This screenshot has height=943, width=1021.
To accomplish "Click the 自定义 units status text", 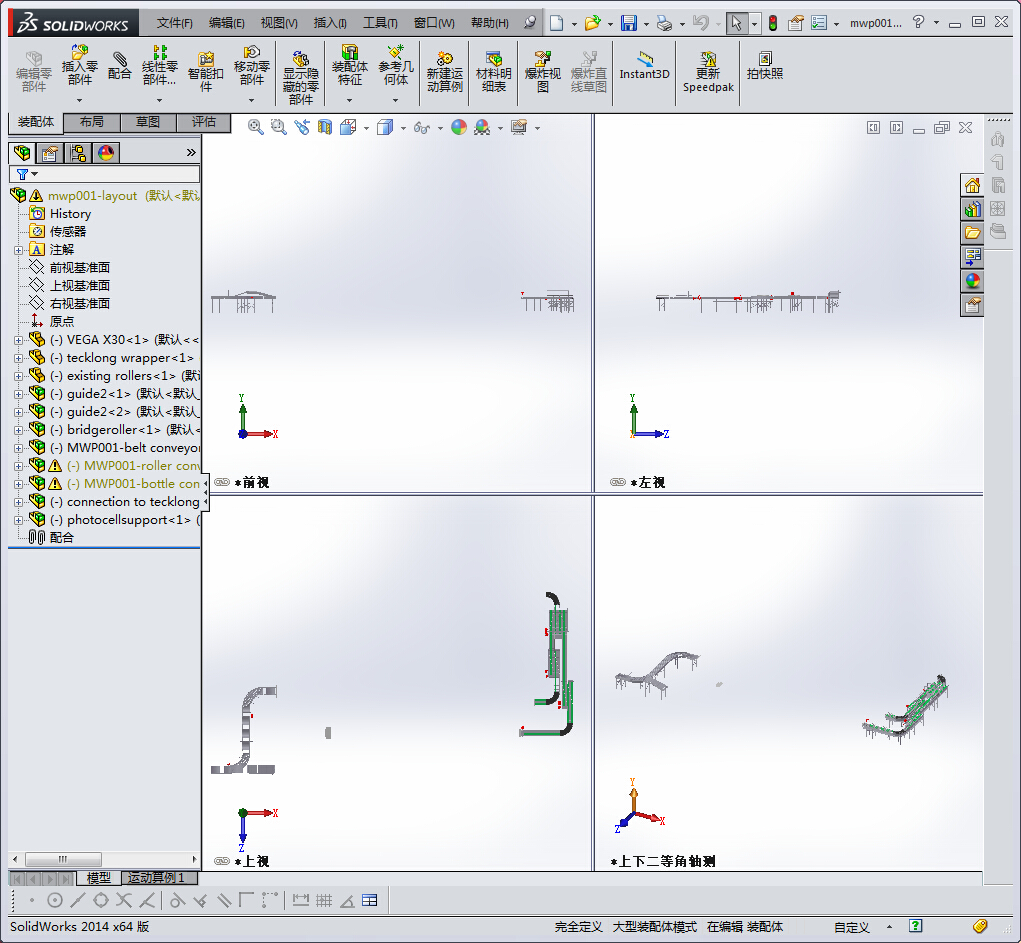I will tap(851, 927).
